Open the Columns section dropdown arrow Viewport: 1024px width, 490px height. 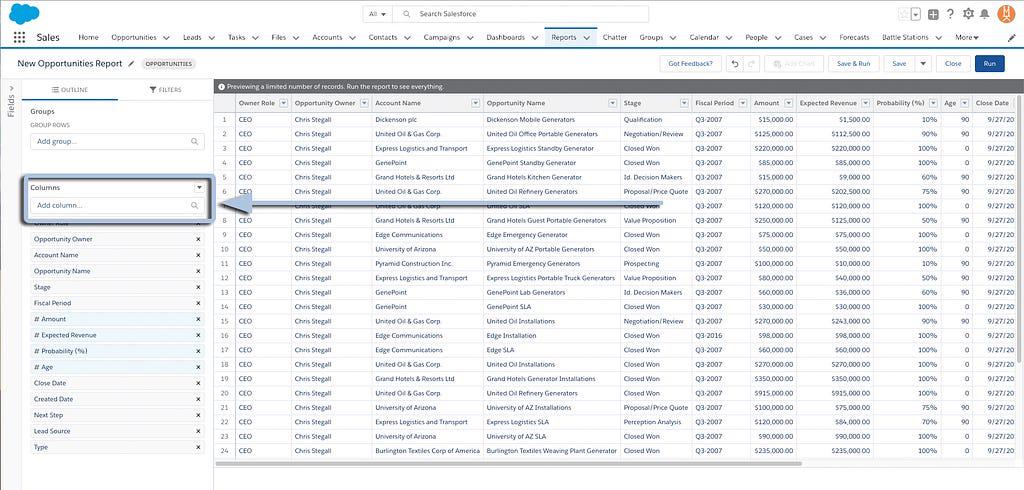point(199,187)
